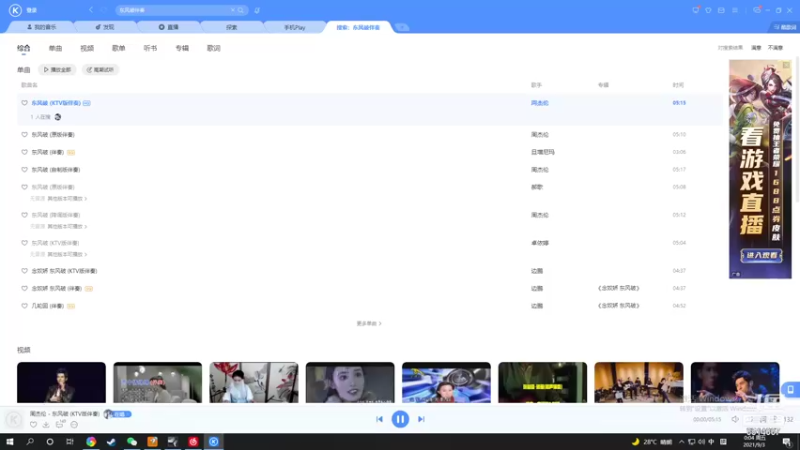The width and height of the screenshot is (800, 450).
Task: Pause the current song
Action: click(400, 419)
